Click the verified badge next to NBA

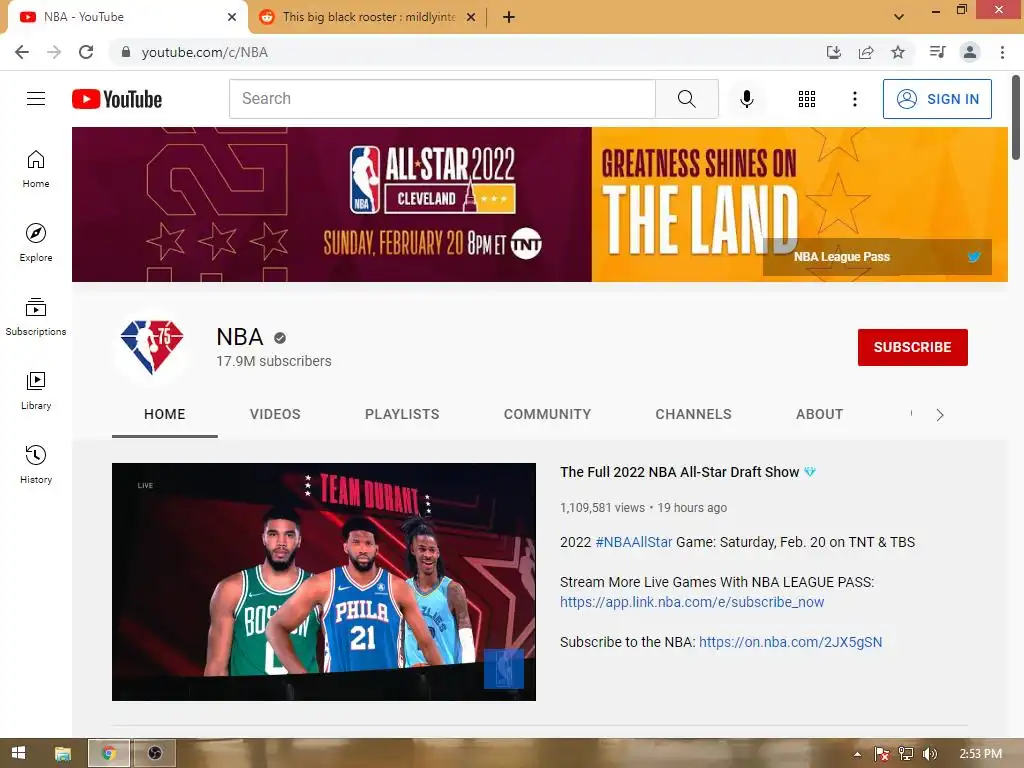click(x=280, y=338)
